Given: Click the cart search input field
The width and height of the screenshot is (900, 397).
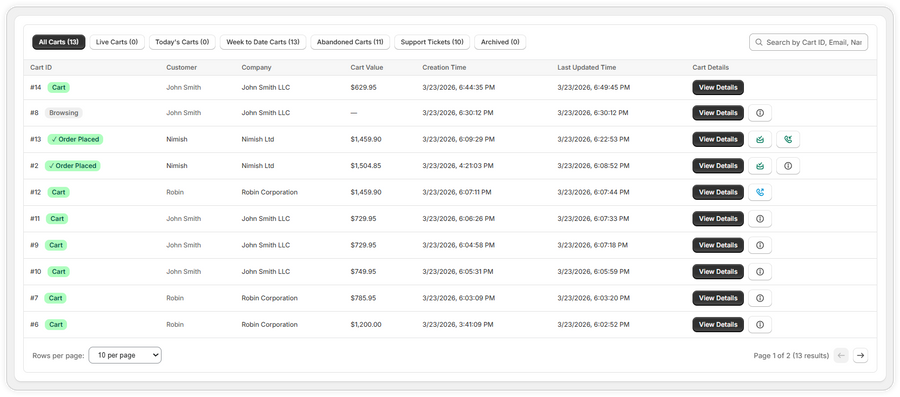Looking at the screenshot, I should click(x=808, y=42).
